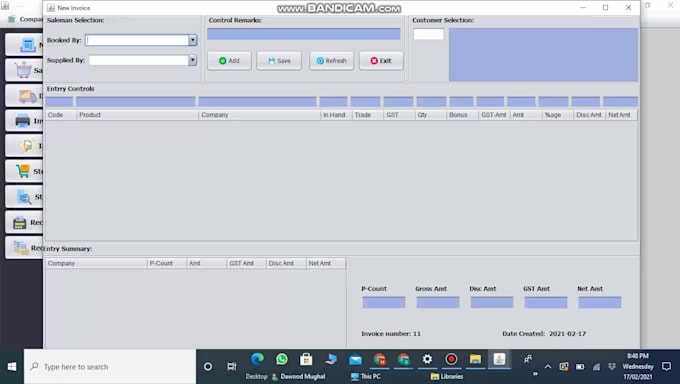680x384 pixels.
Task: Open the Mail app from the taskbar
Action: pos(355,360)
